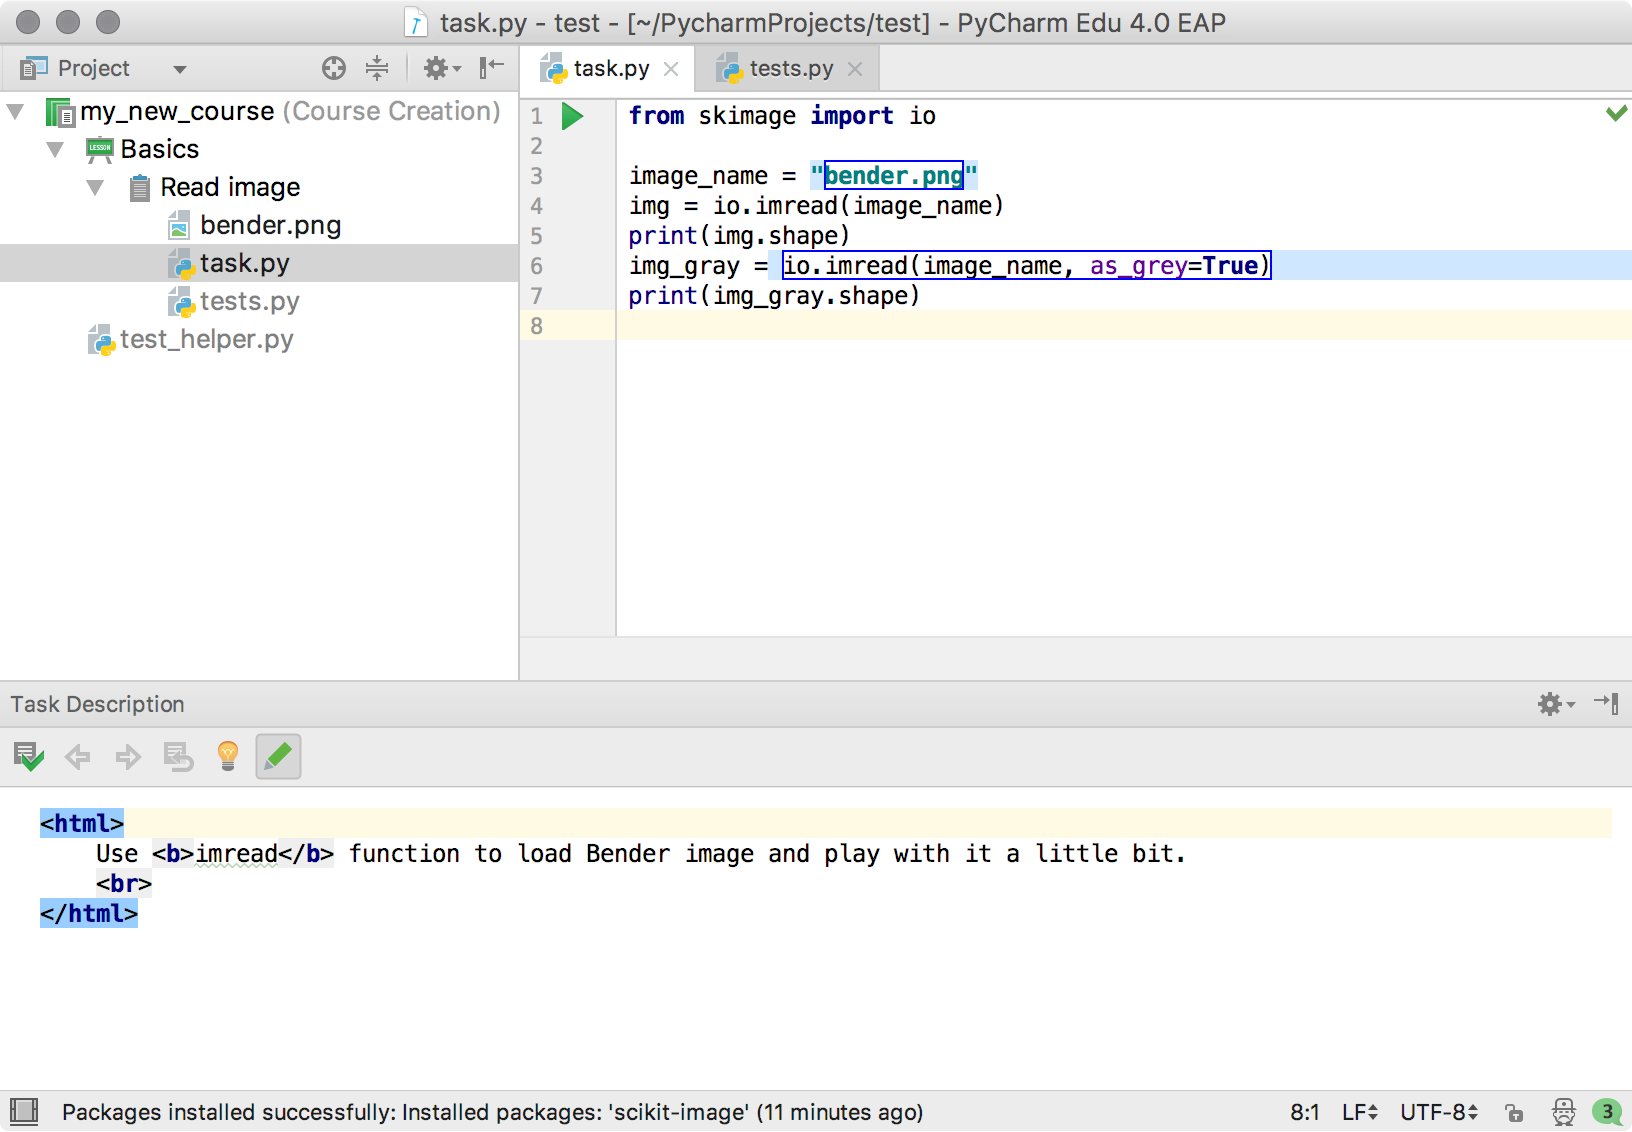Click the reset task icon
1632x1132 pixels.
click(178, 757)
